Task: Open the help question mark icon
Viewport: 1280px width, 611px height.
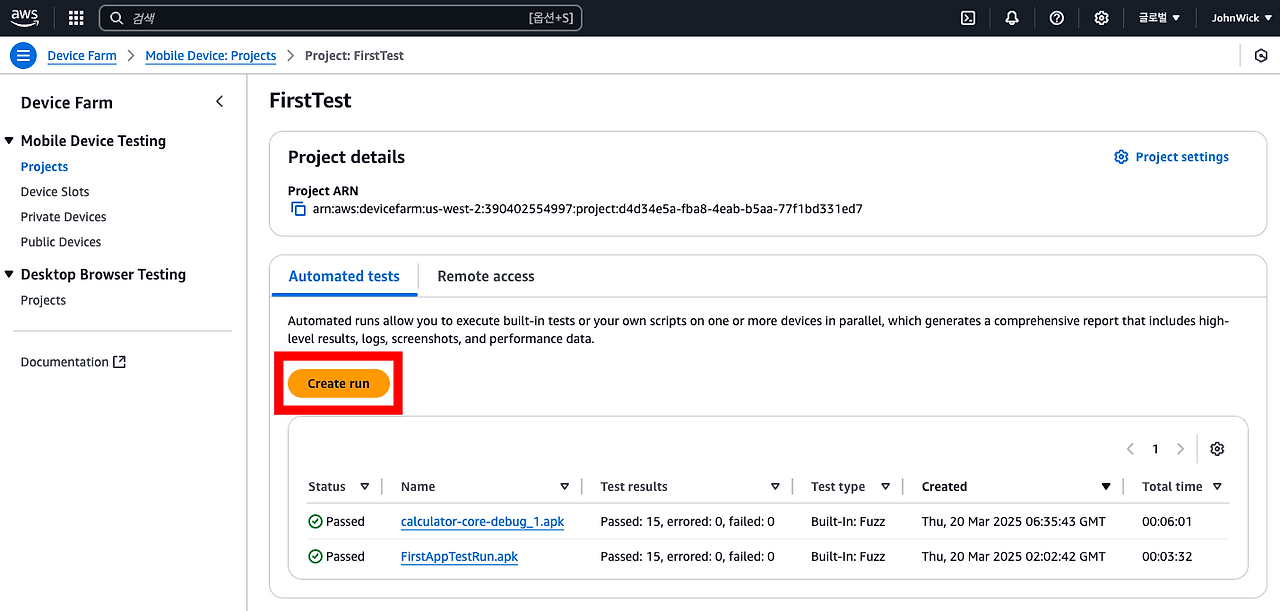Action: pos(1057,18)
